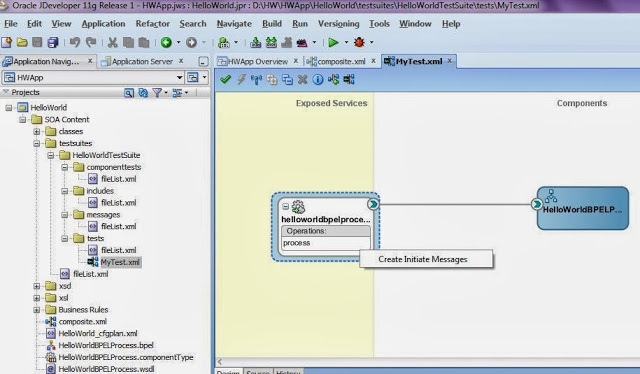Click the horizontal scrollbar left arrow
The width and height of the screenshot is (640, 374).
click(x=220, y=362)
